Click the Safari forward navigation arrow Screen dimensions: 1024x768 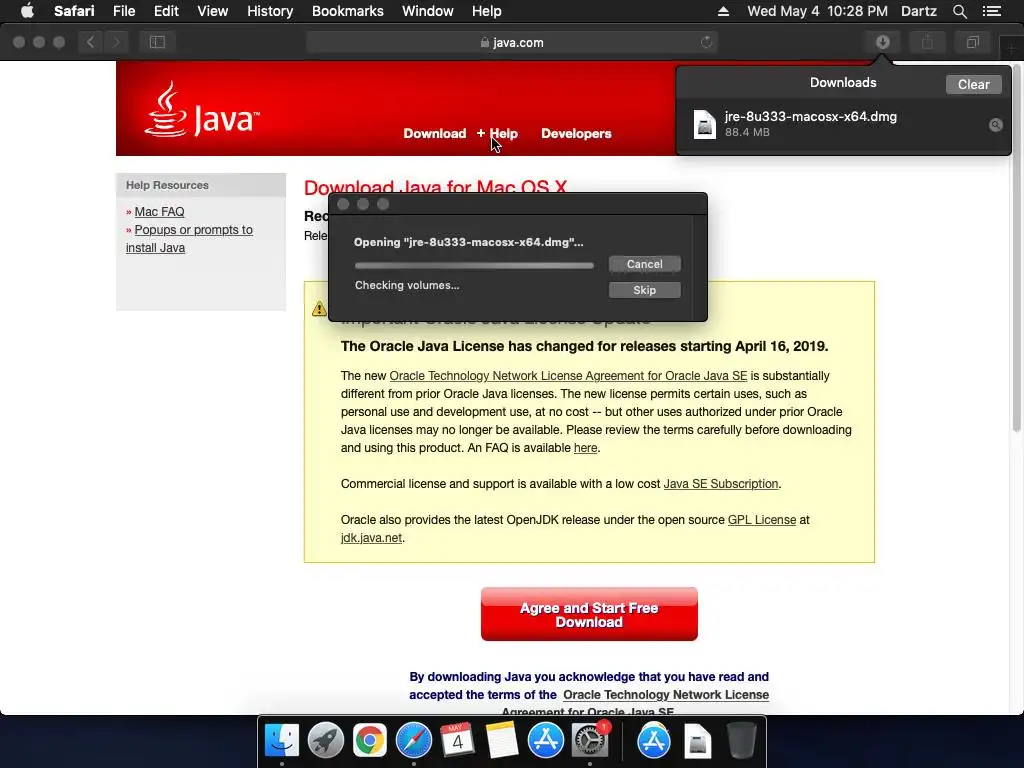[x=116, y=42]
